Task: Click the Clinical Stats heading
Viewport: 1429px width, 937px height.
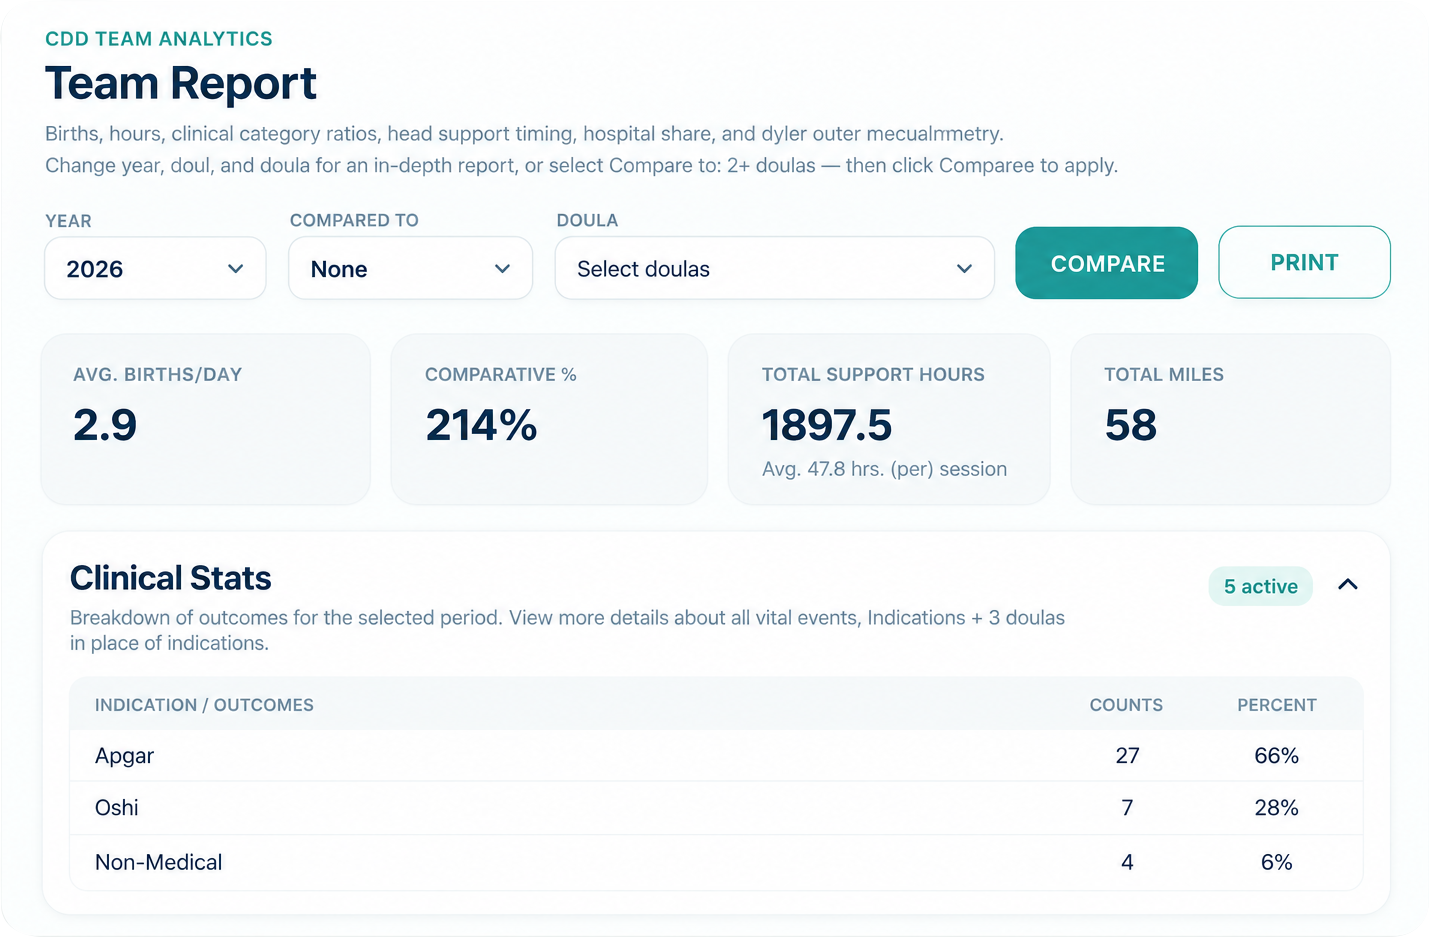Action: 170,578
